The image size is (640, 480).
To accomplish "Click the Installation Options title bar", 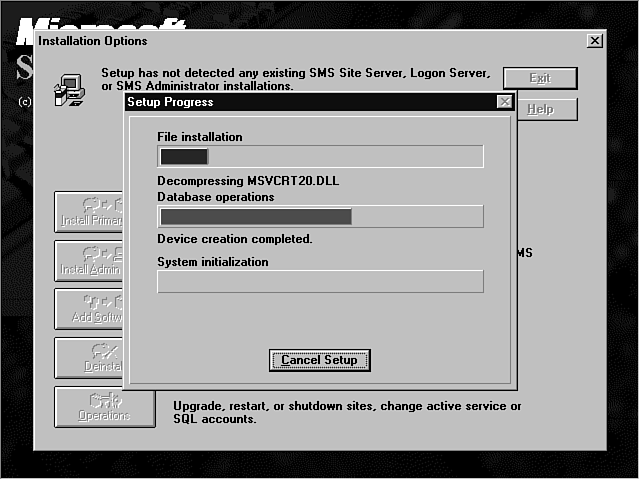I will [300, 41].
